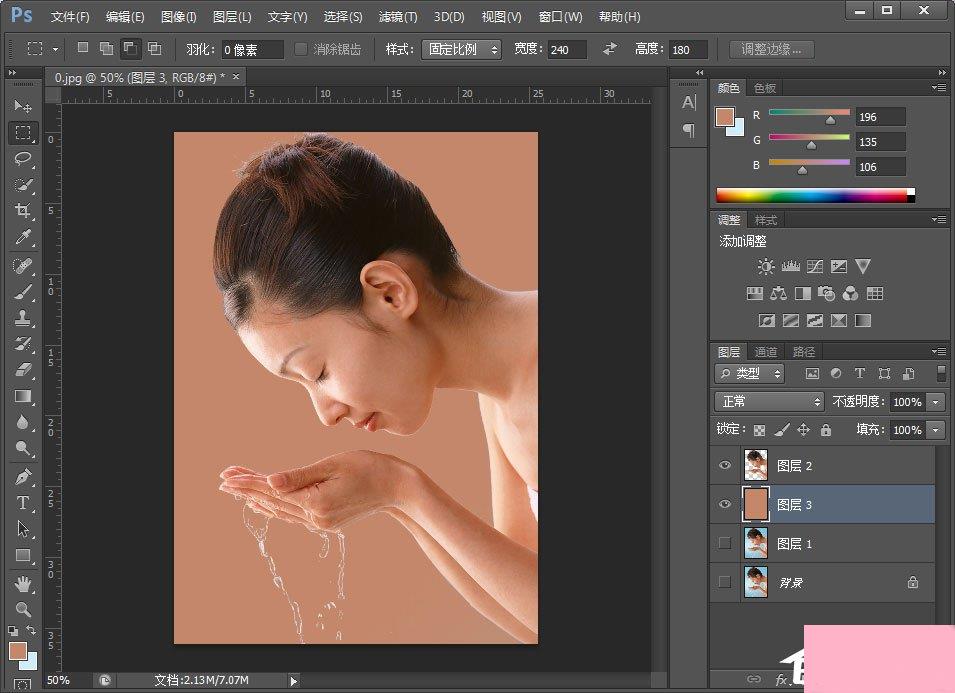Swap width and height values

(610, 49)
